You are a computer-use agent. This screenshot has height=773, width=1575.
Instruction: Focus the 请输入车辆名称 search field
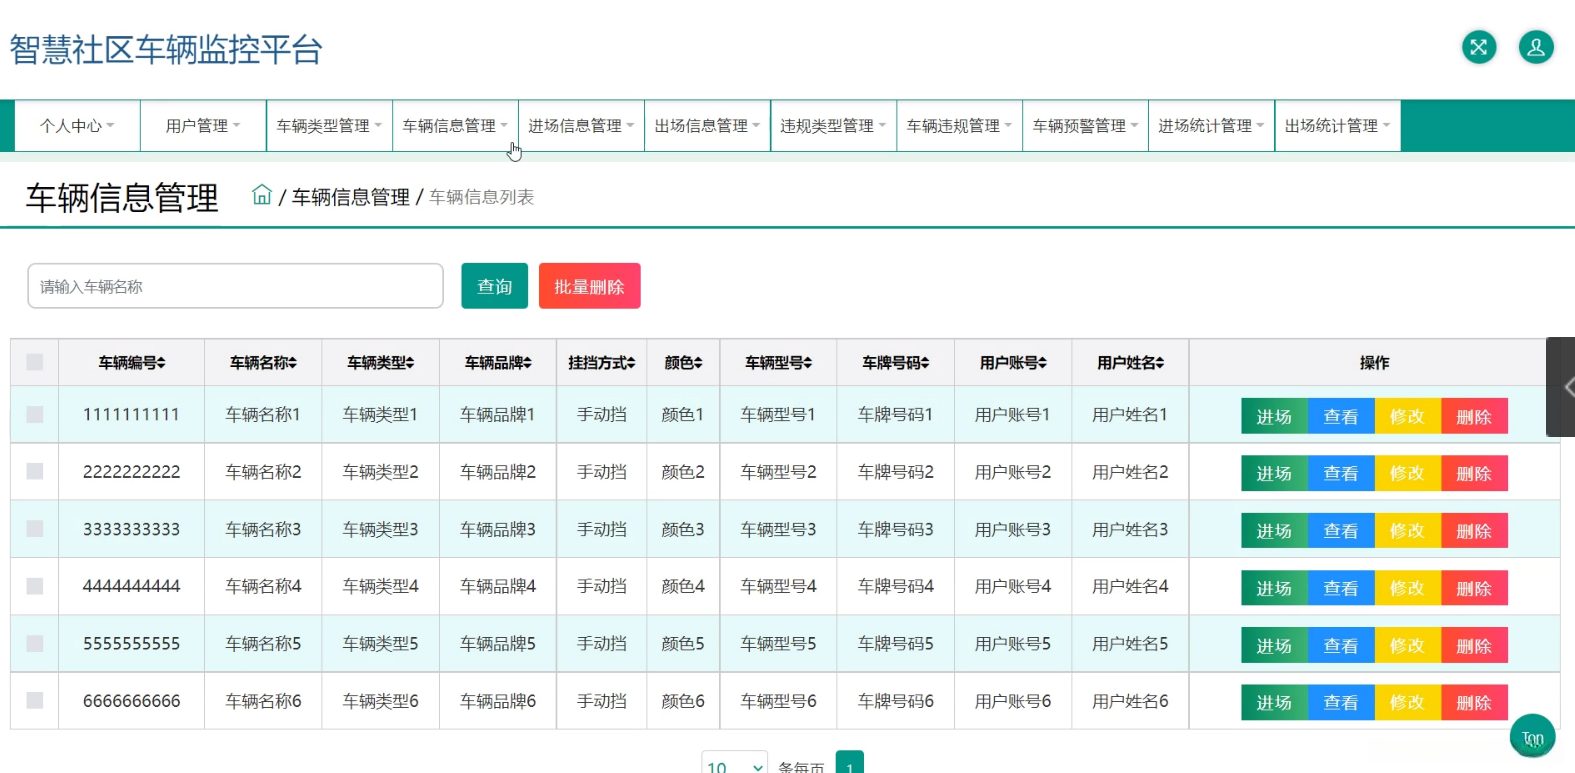point(235,287)
